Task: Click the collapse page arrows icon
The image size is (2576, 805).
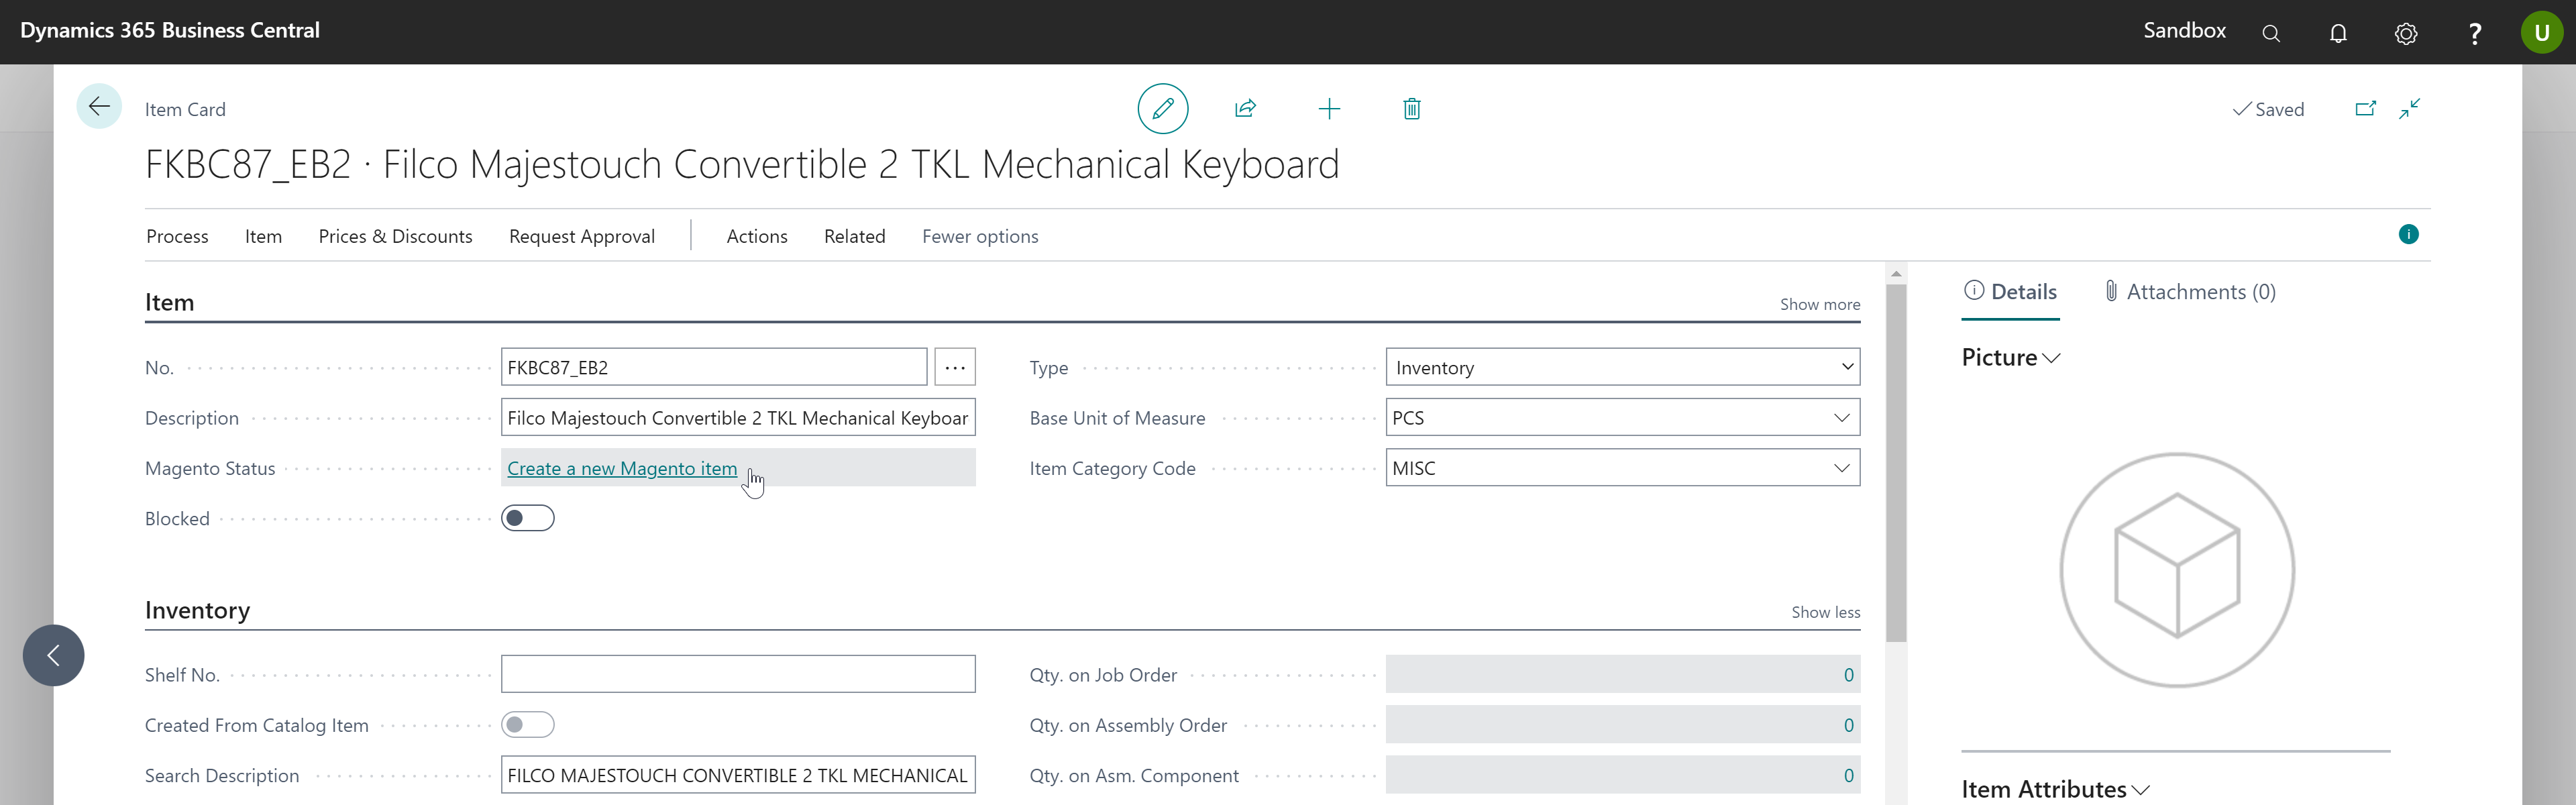Action: [2409, 108]
